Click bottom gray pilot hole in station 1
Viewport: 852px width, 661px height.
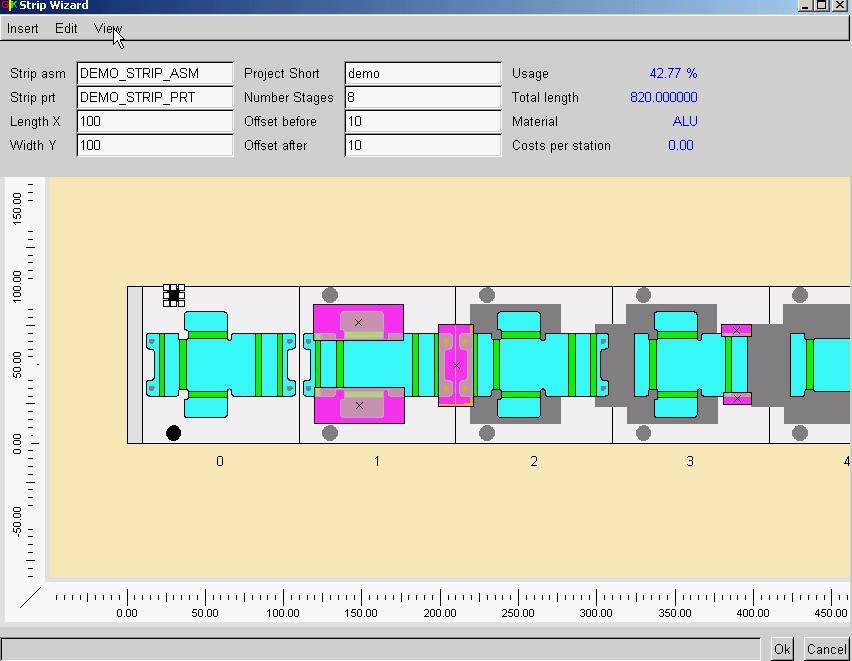(x=330, y=433)
